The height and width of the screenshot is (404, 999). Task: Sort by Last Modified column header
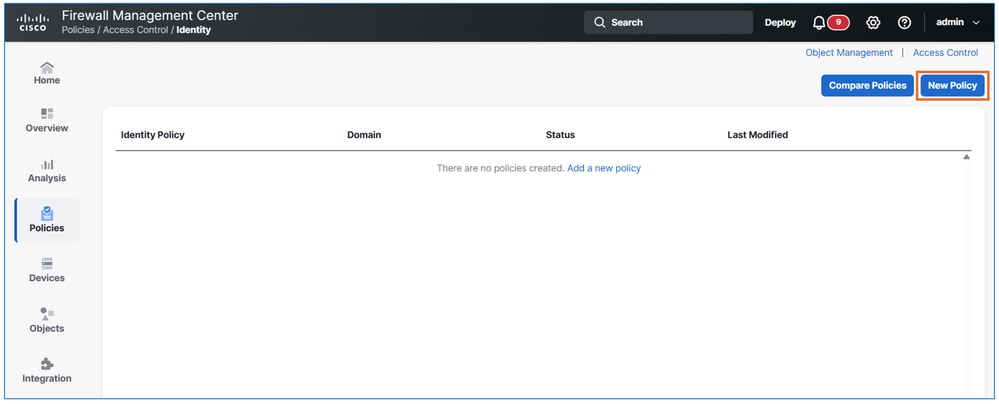pyautogui.click(x=758, y=135)
